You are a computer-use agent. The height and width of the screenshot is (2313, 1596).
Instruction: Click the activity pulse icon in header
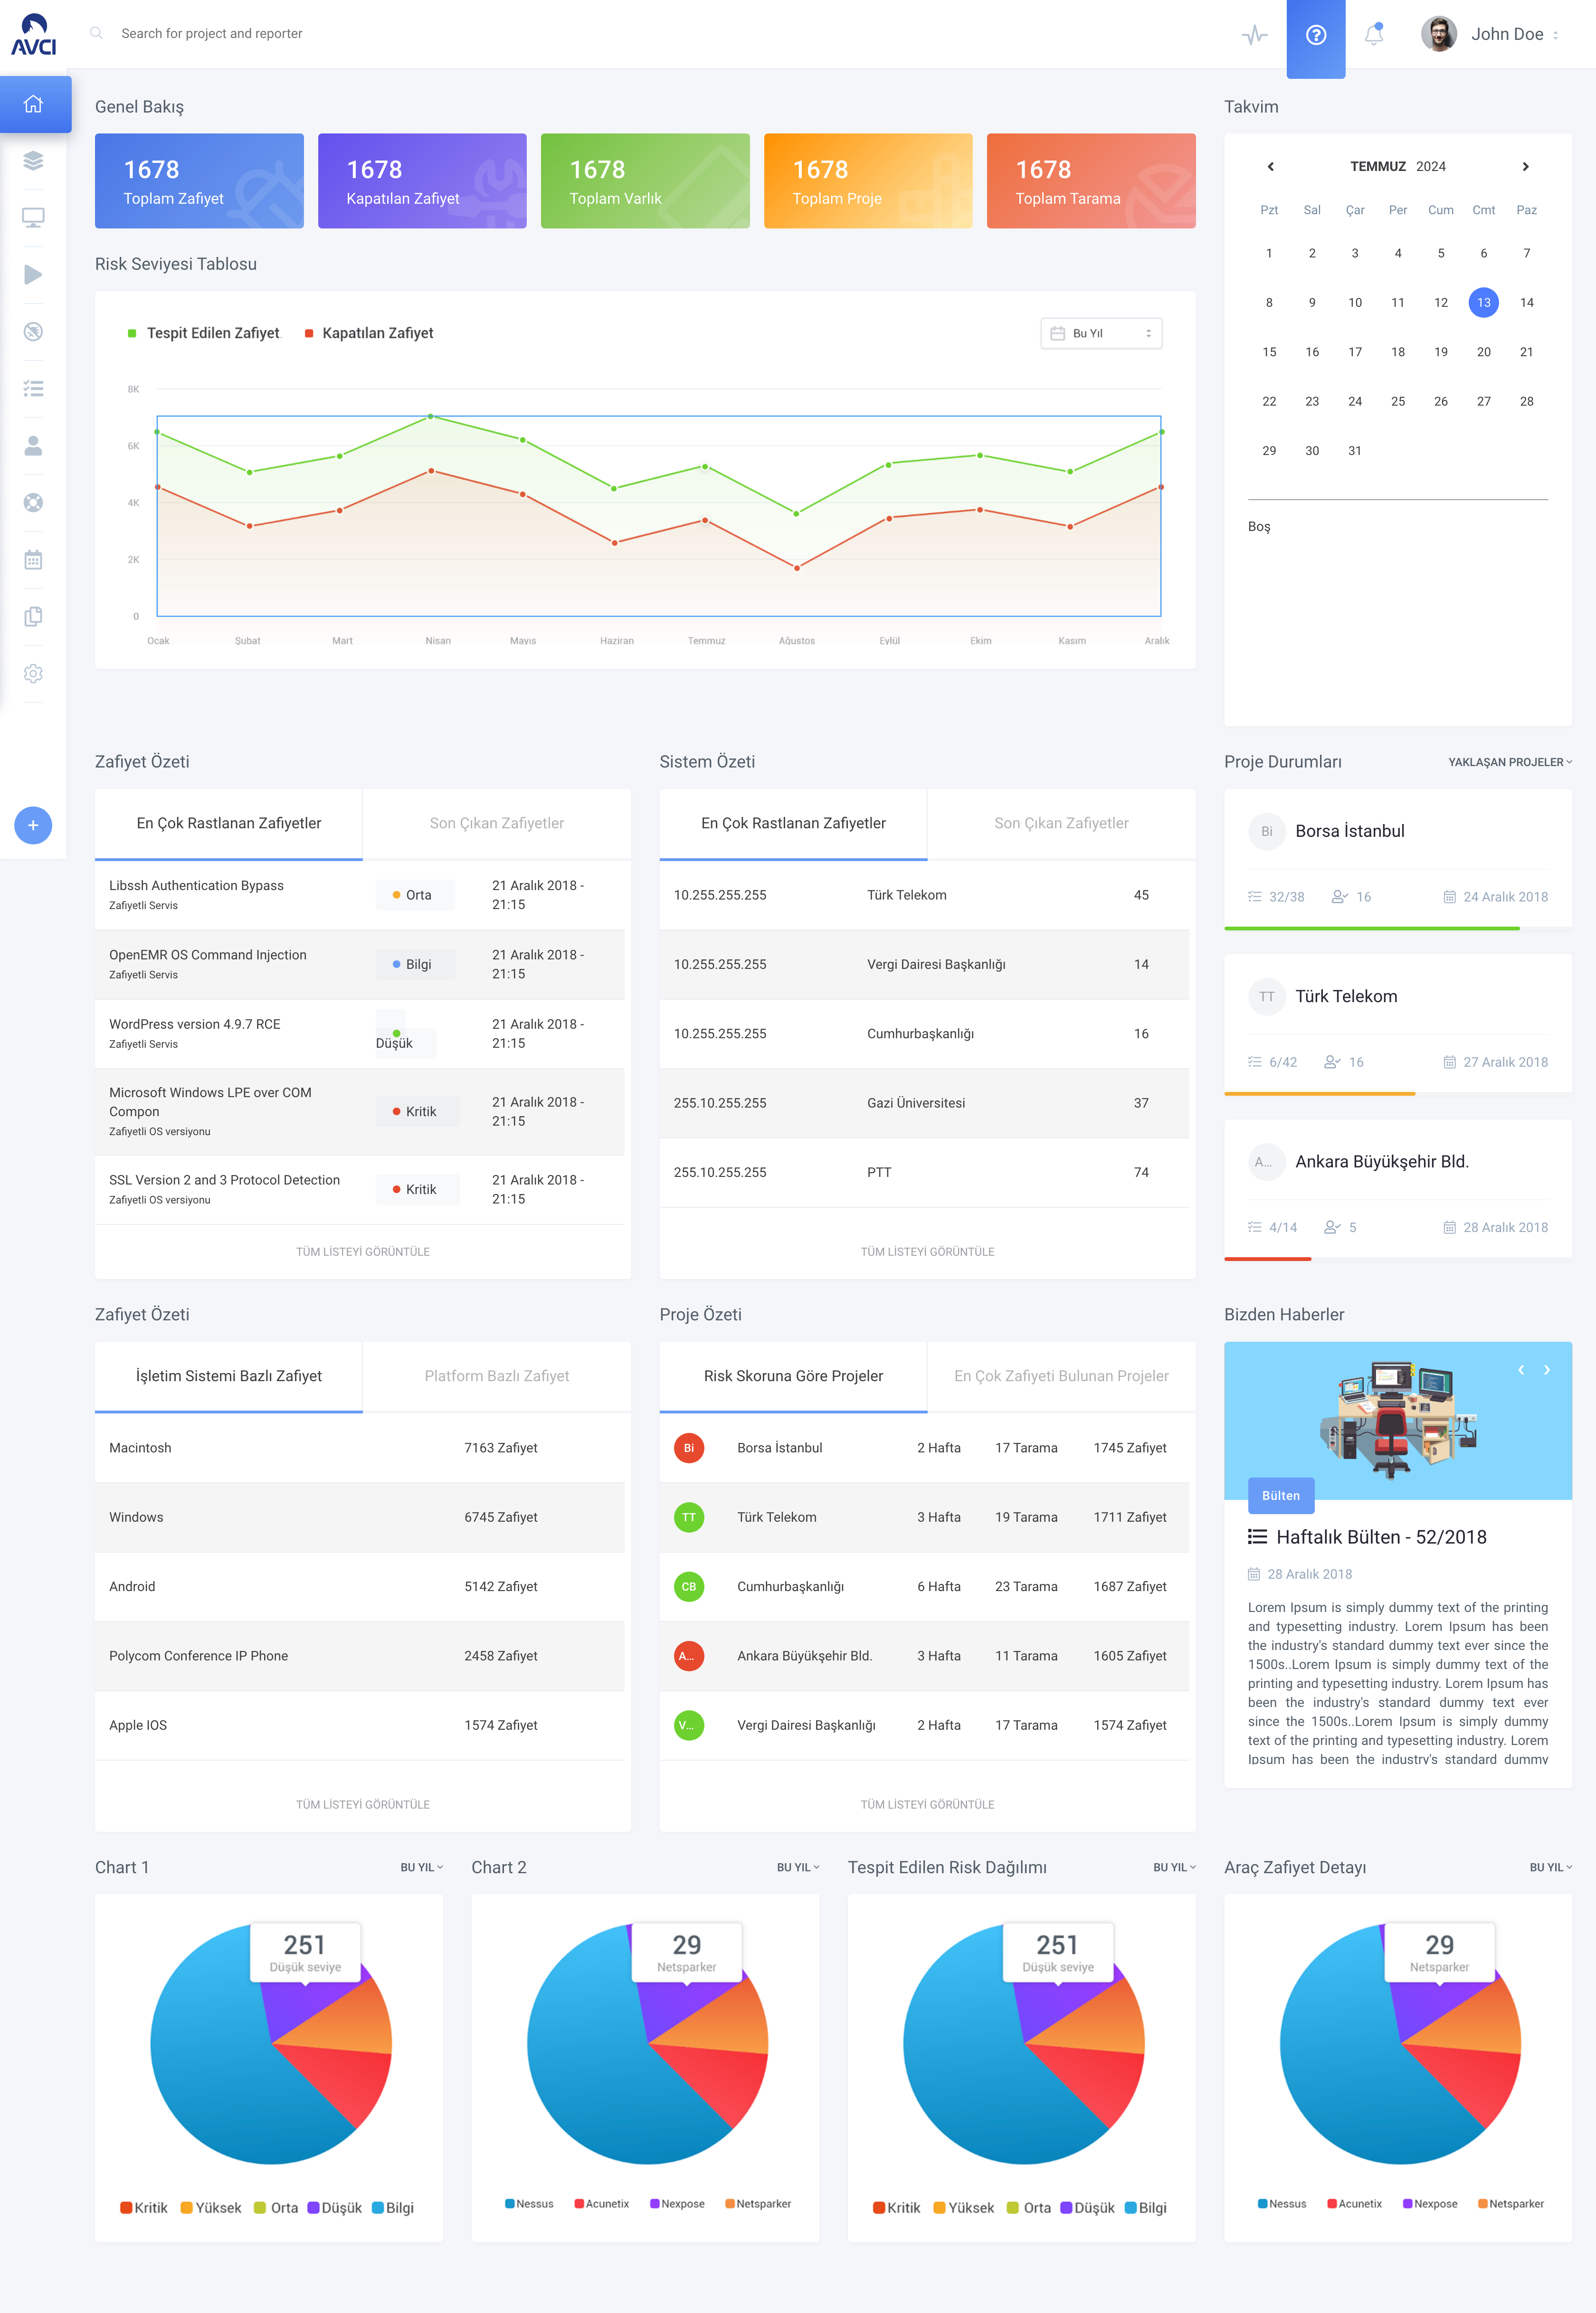click(1254, 35)
